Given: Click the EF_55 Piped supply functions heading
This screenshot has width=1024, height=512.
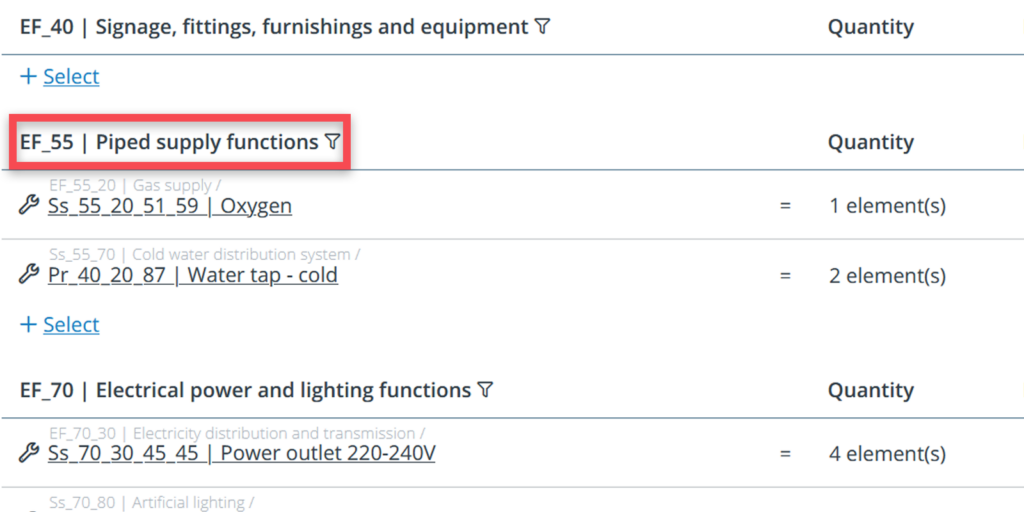Looking at the screenshot, I should pos(169,143).
